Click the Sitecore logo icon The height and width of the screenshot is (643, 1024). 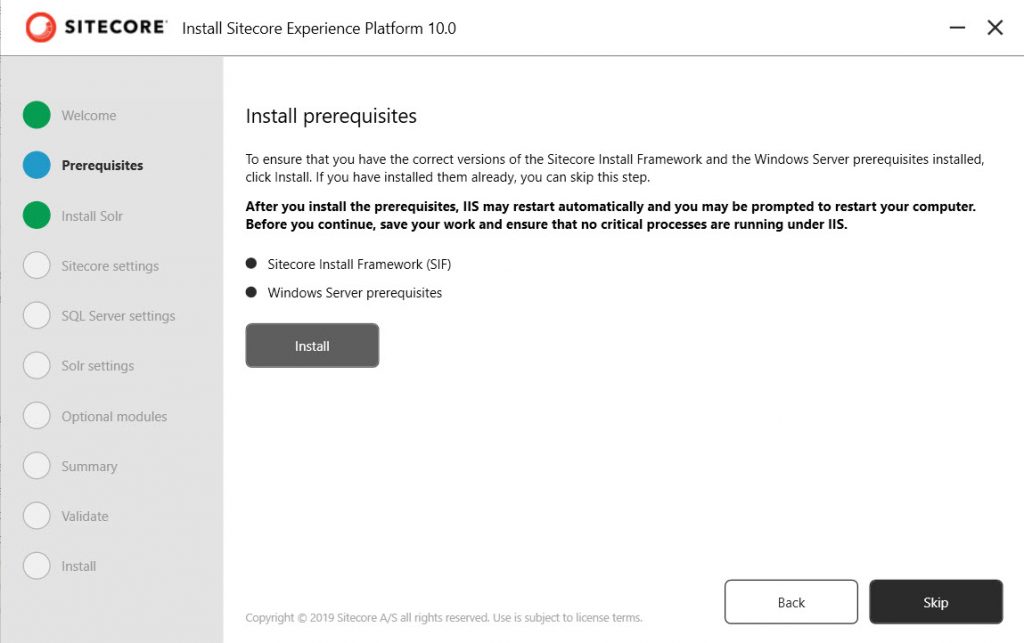click(x=41, y=28)
